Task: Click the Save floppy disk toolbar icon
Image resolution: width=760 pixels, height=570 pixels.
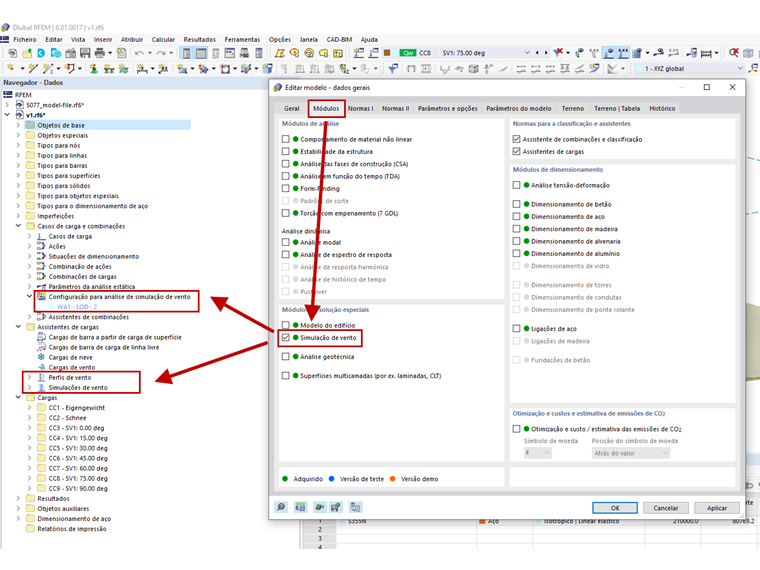Action: pos(85,53)
